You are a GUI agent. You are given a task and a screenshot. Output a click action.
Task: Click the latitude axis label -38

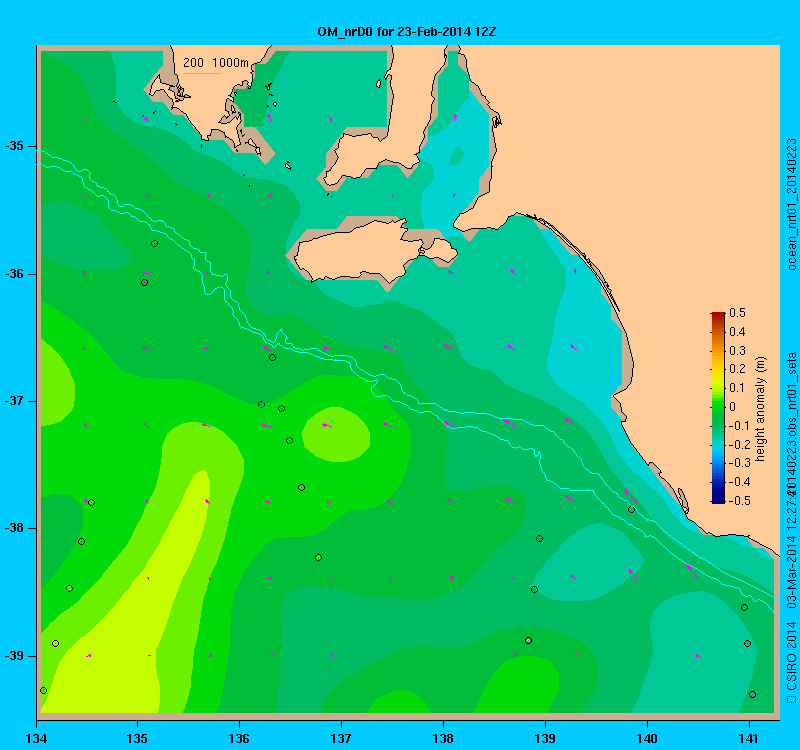click(x=14, y=528)
